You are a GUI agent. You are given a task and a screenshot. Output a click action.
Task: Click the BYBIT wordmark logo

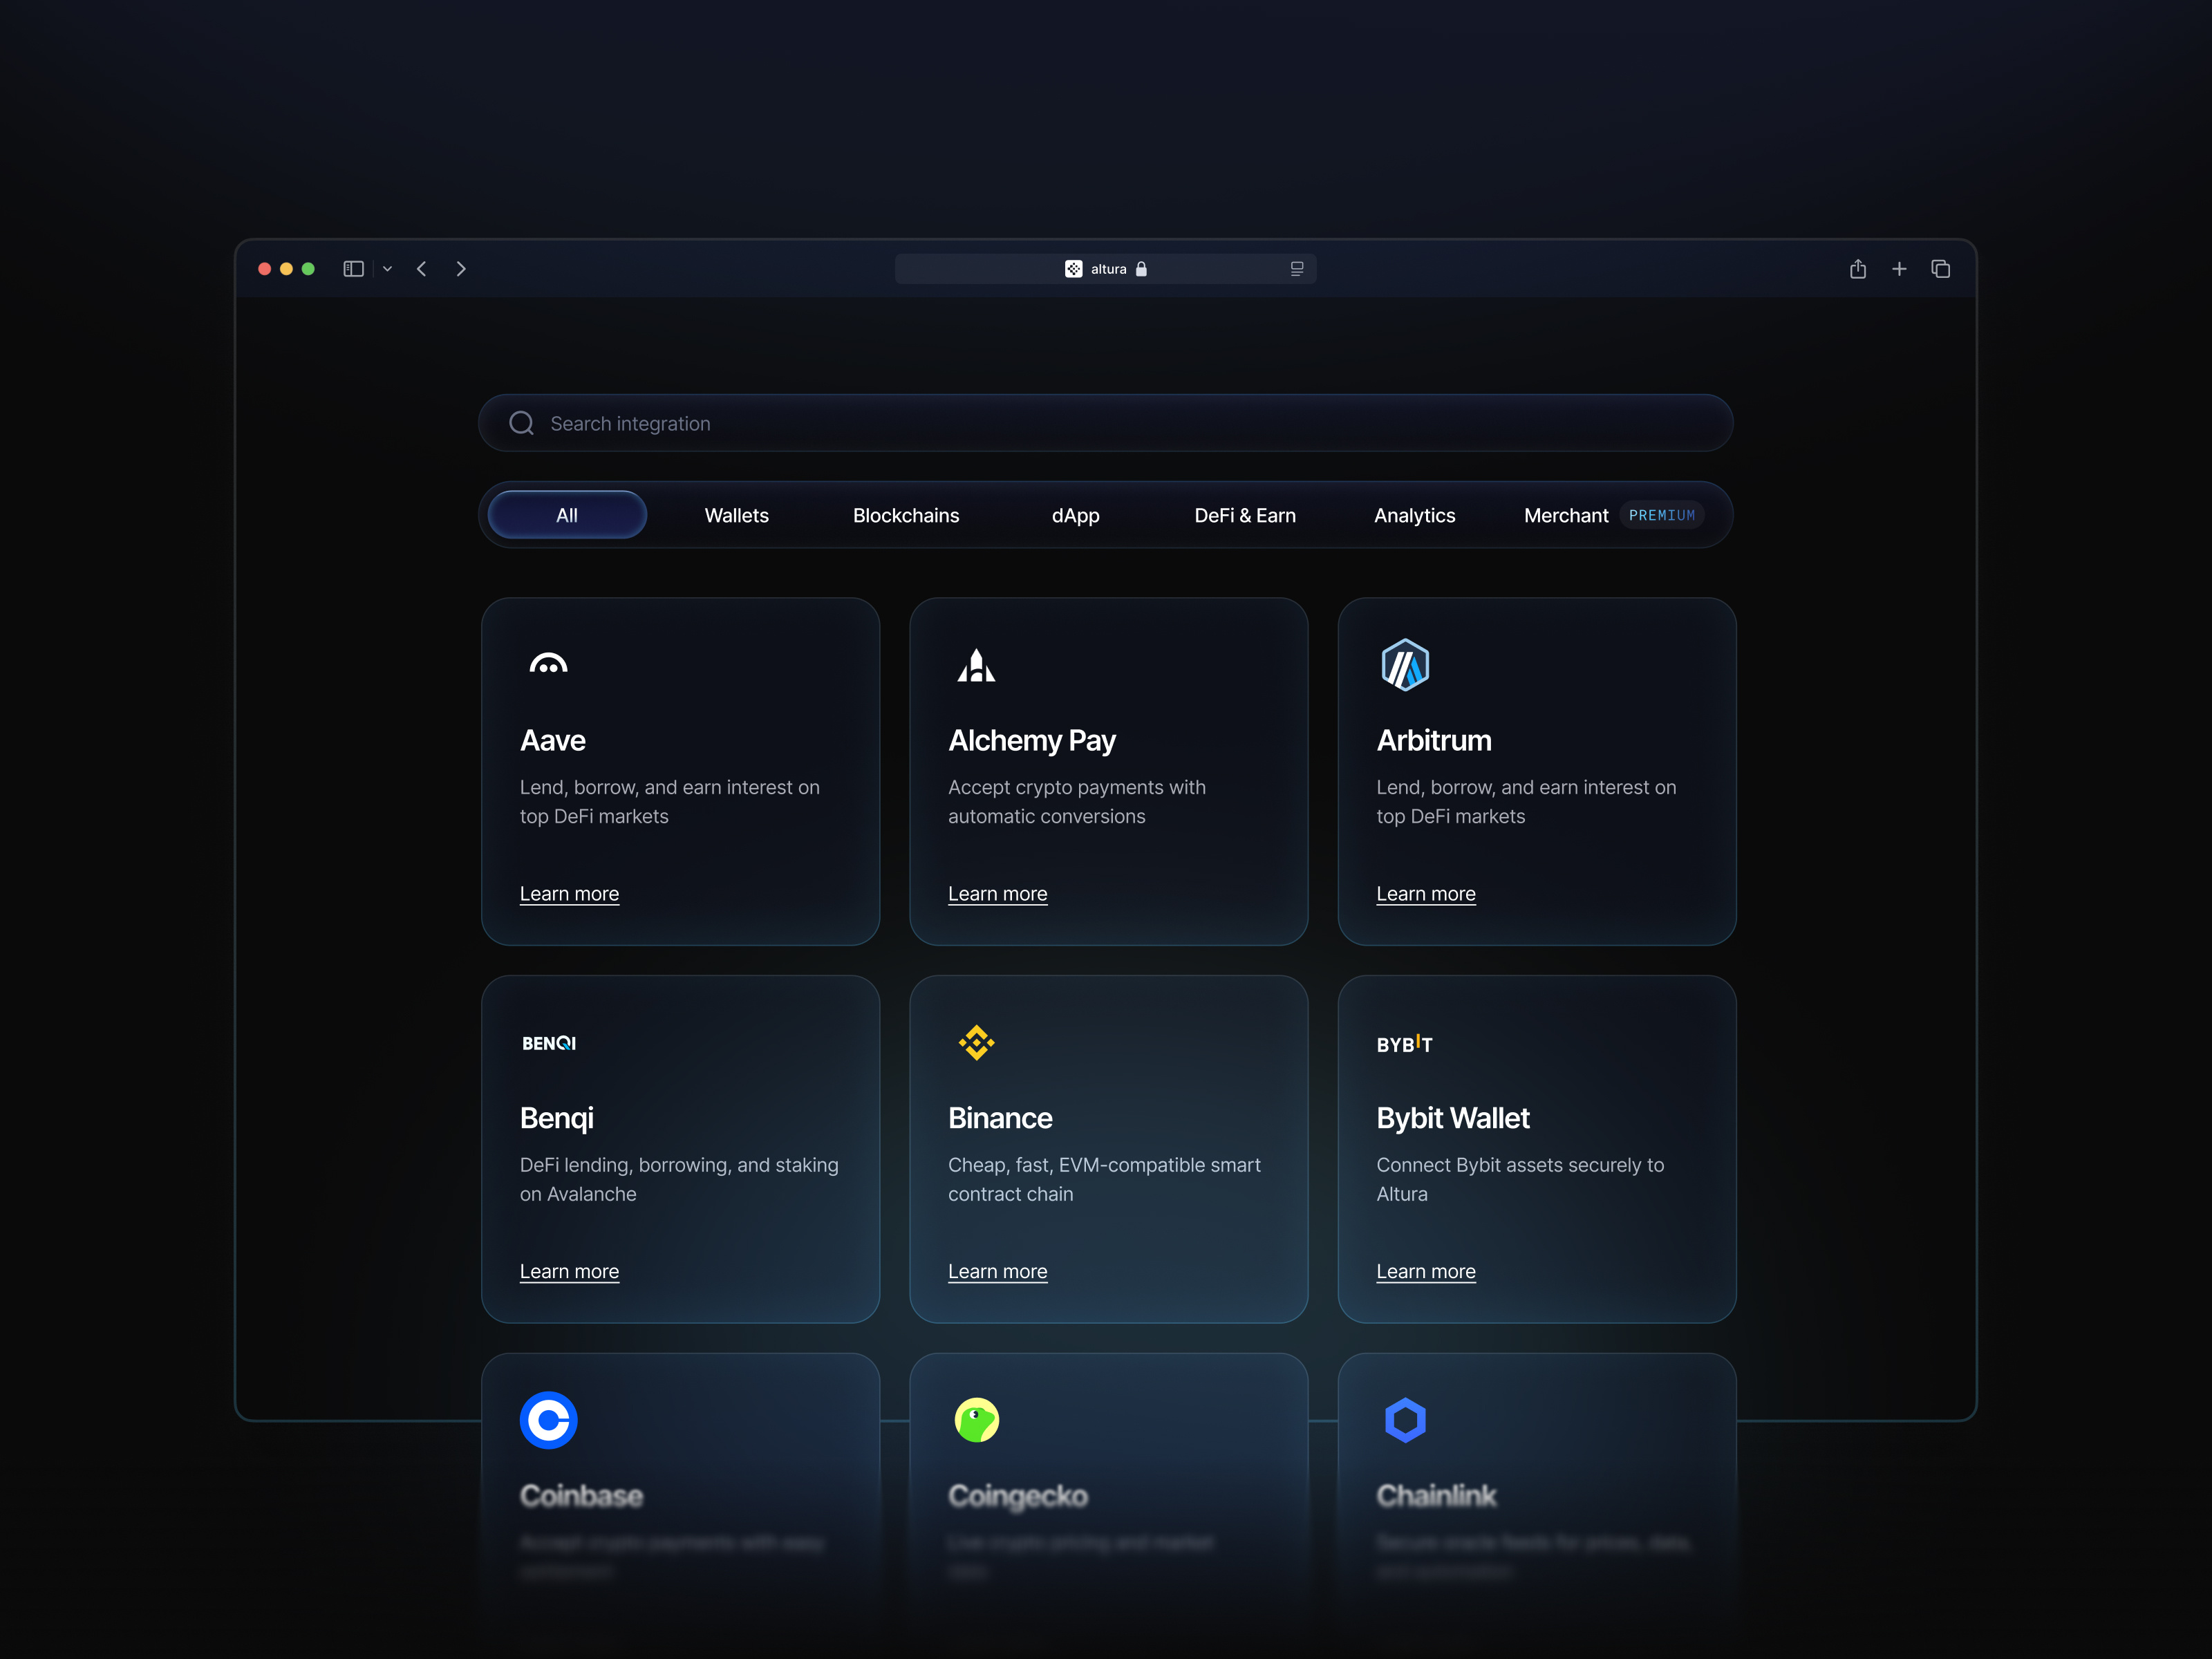(1405, 1043)
